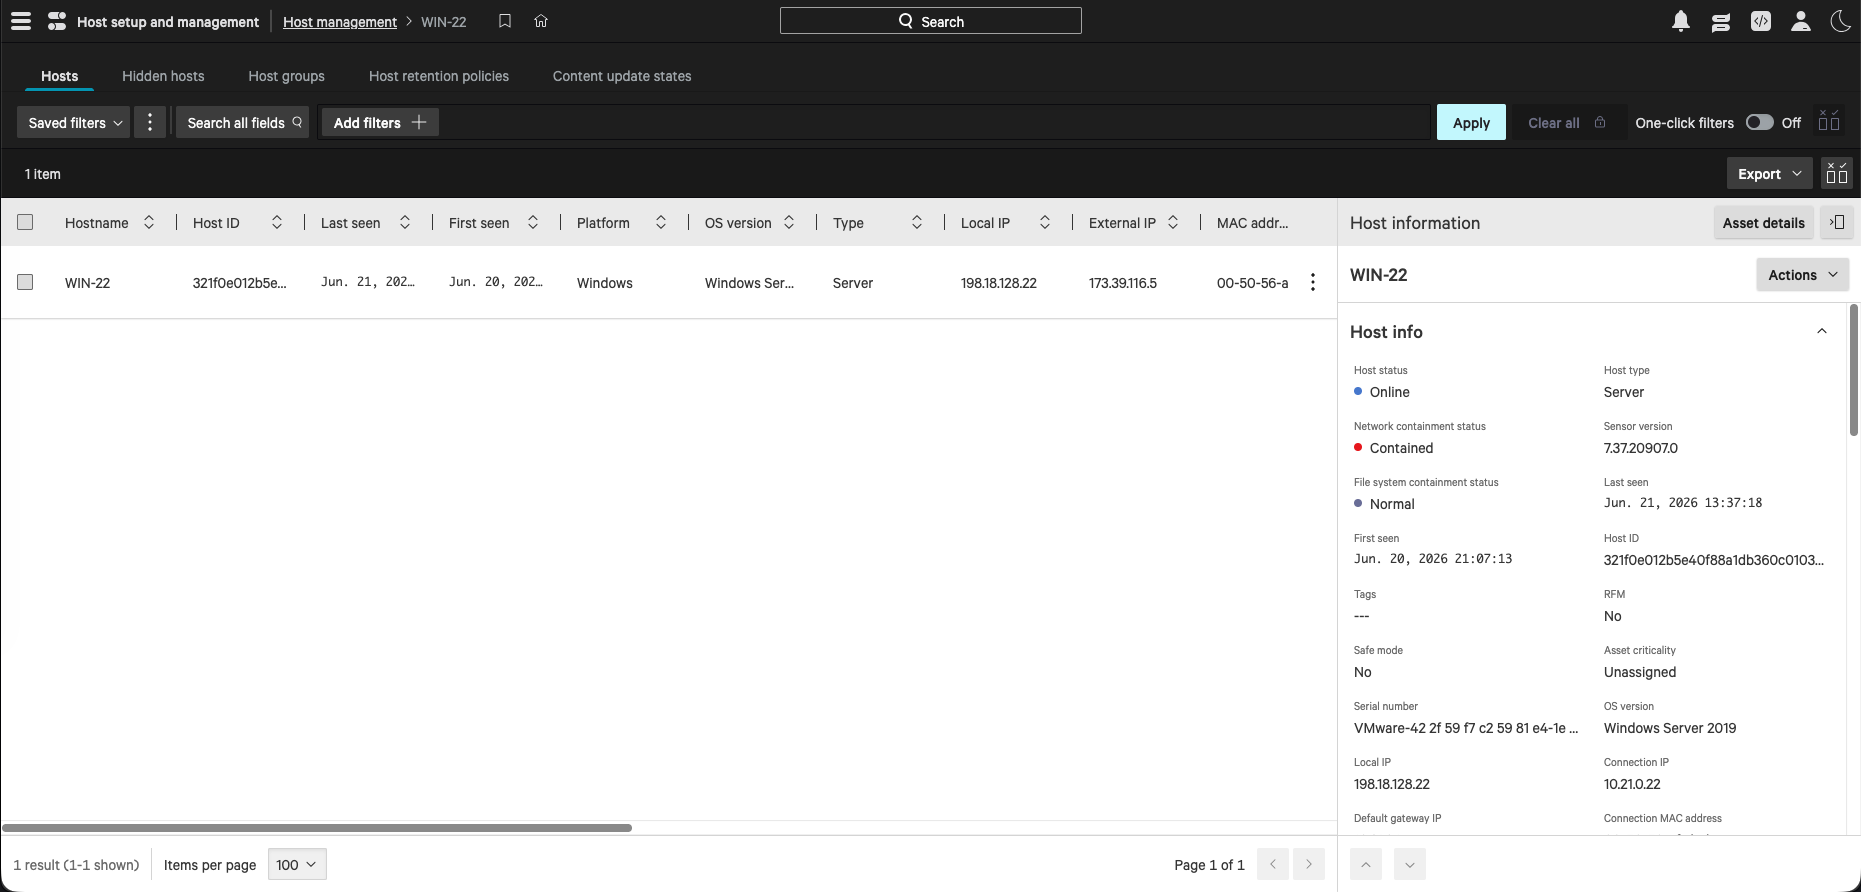Toggle One-click filters switch on
Screen dimensions: 1861x892
tap(1760, 122)
